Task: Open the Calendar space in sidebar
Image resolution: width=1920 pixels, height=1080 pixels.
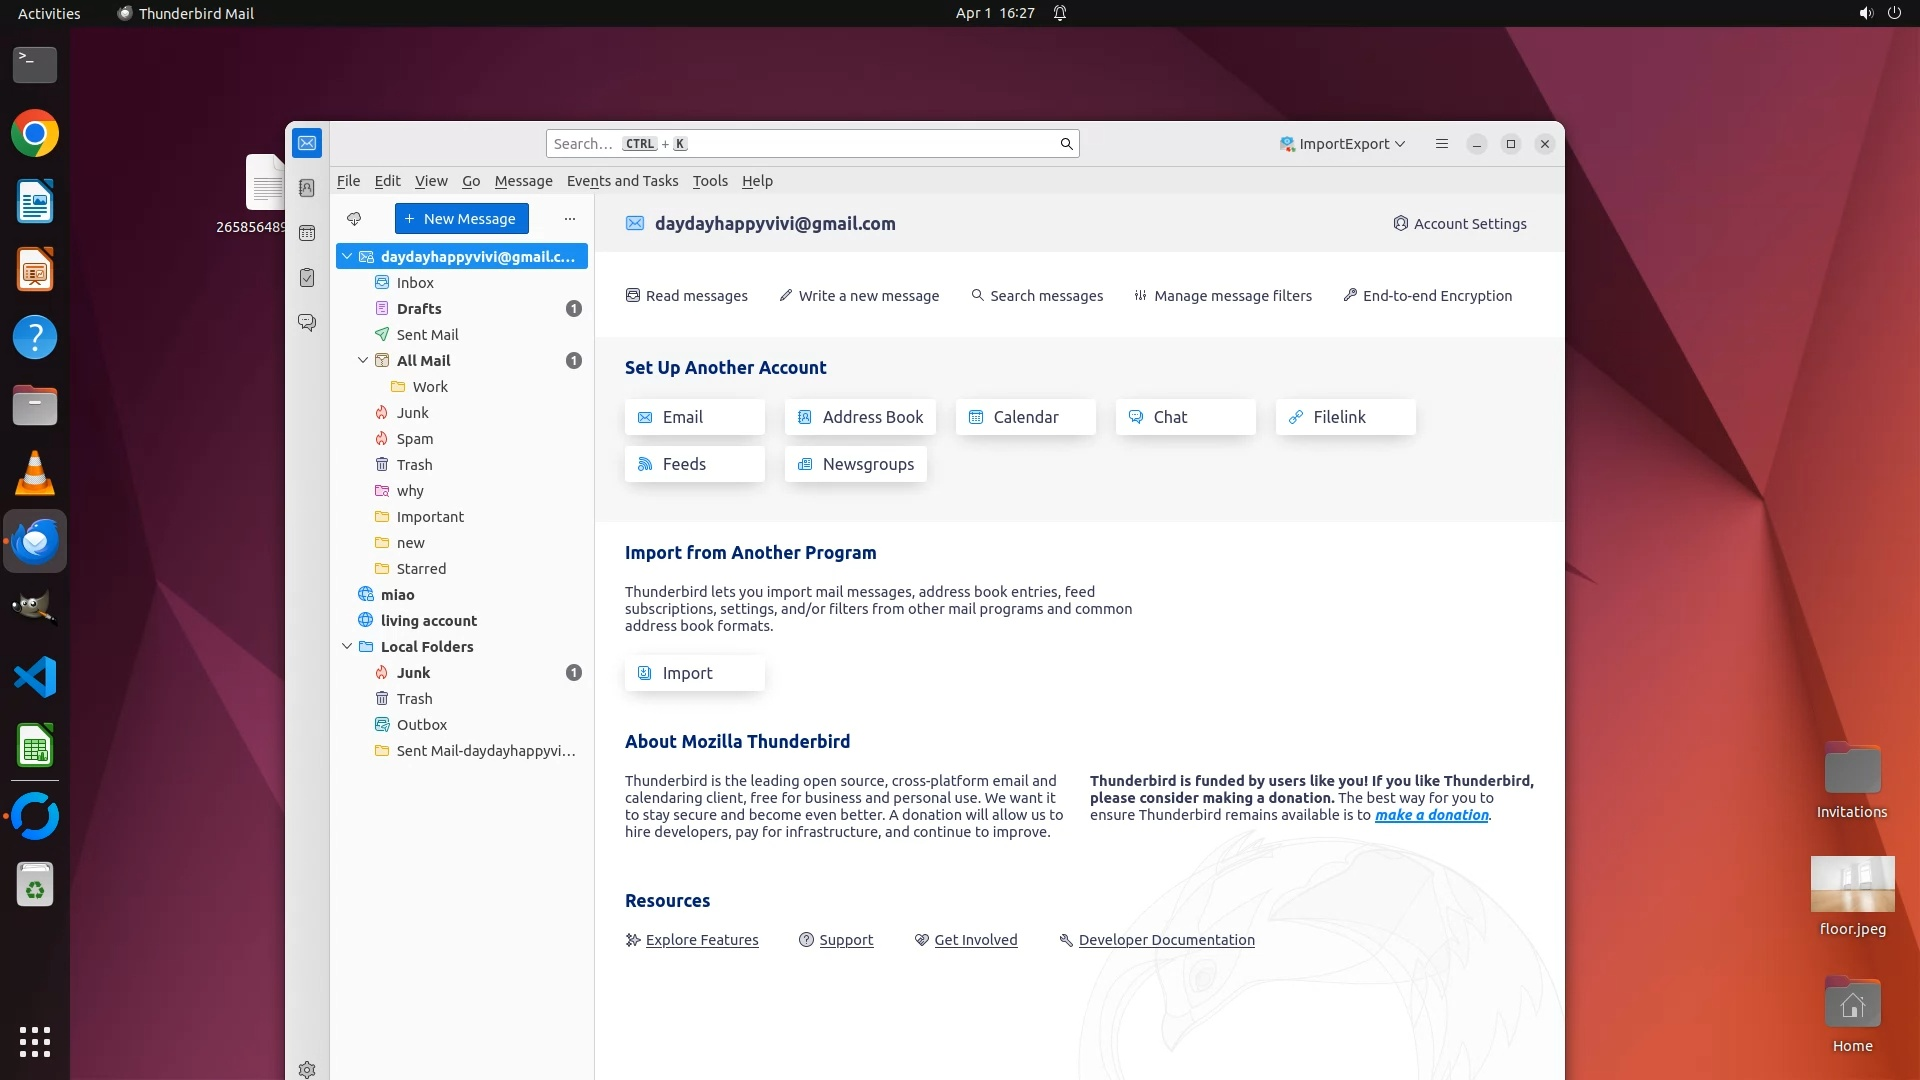Action: click(x=307, y=233)
